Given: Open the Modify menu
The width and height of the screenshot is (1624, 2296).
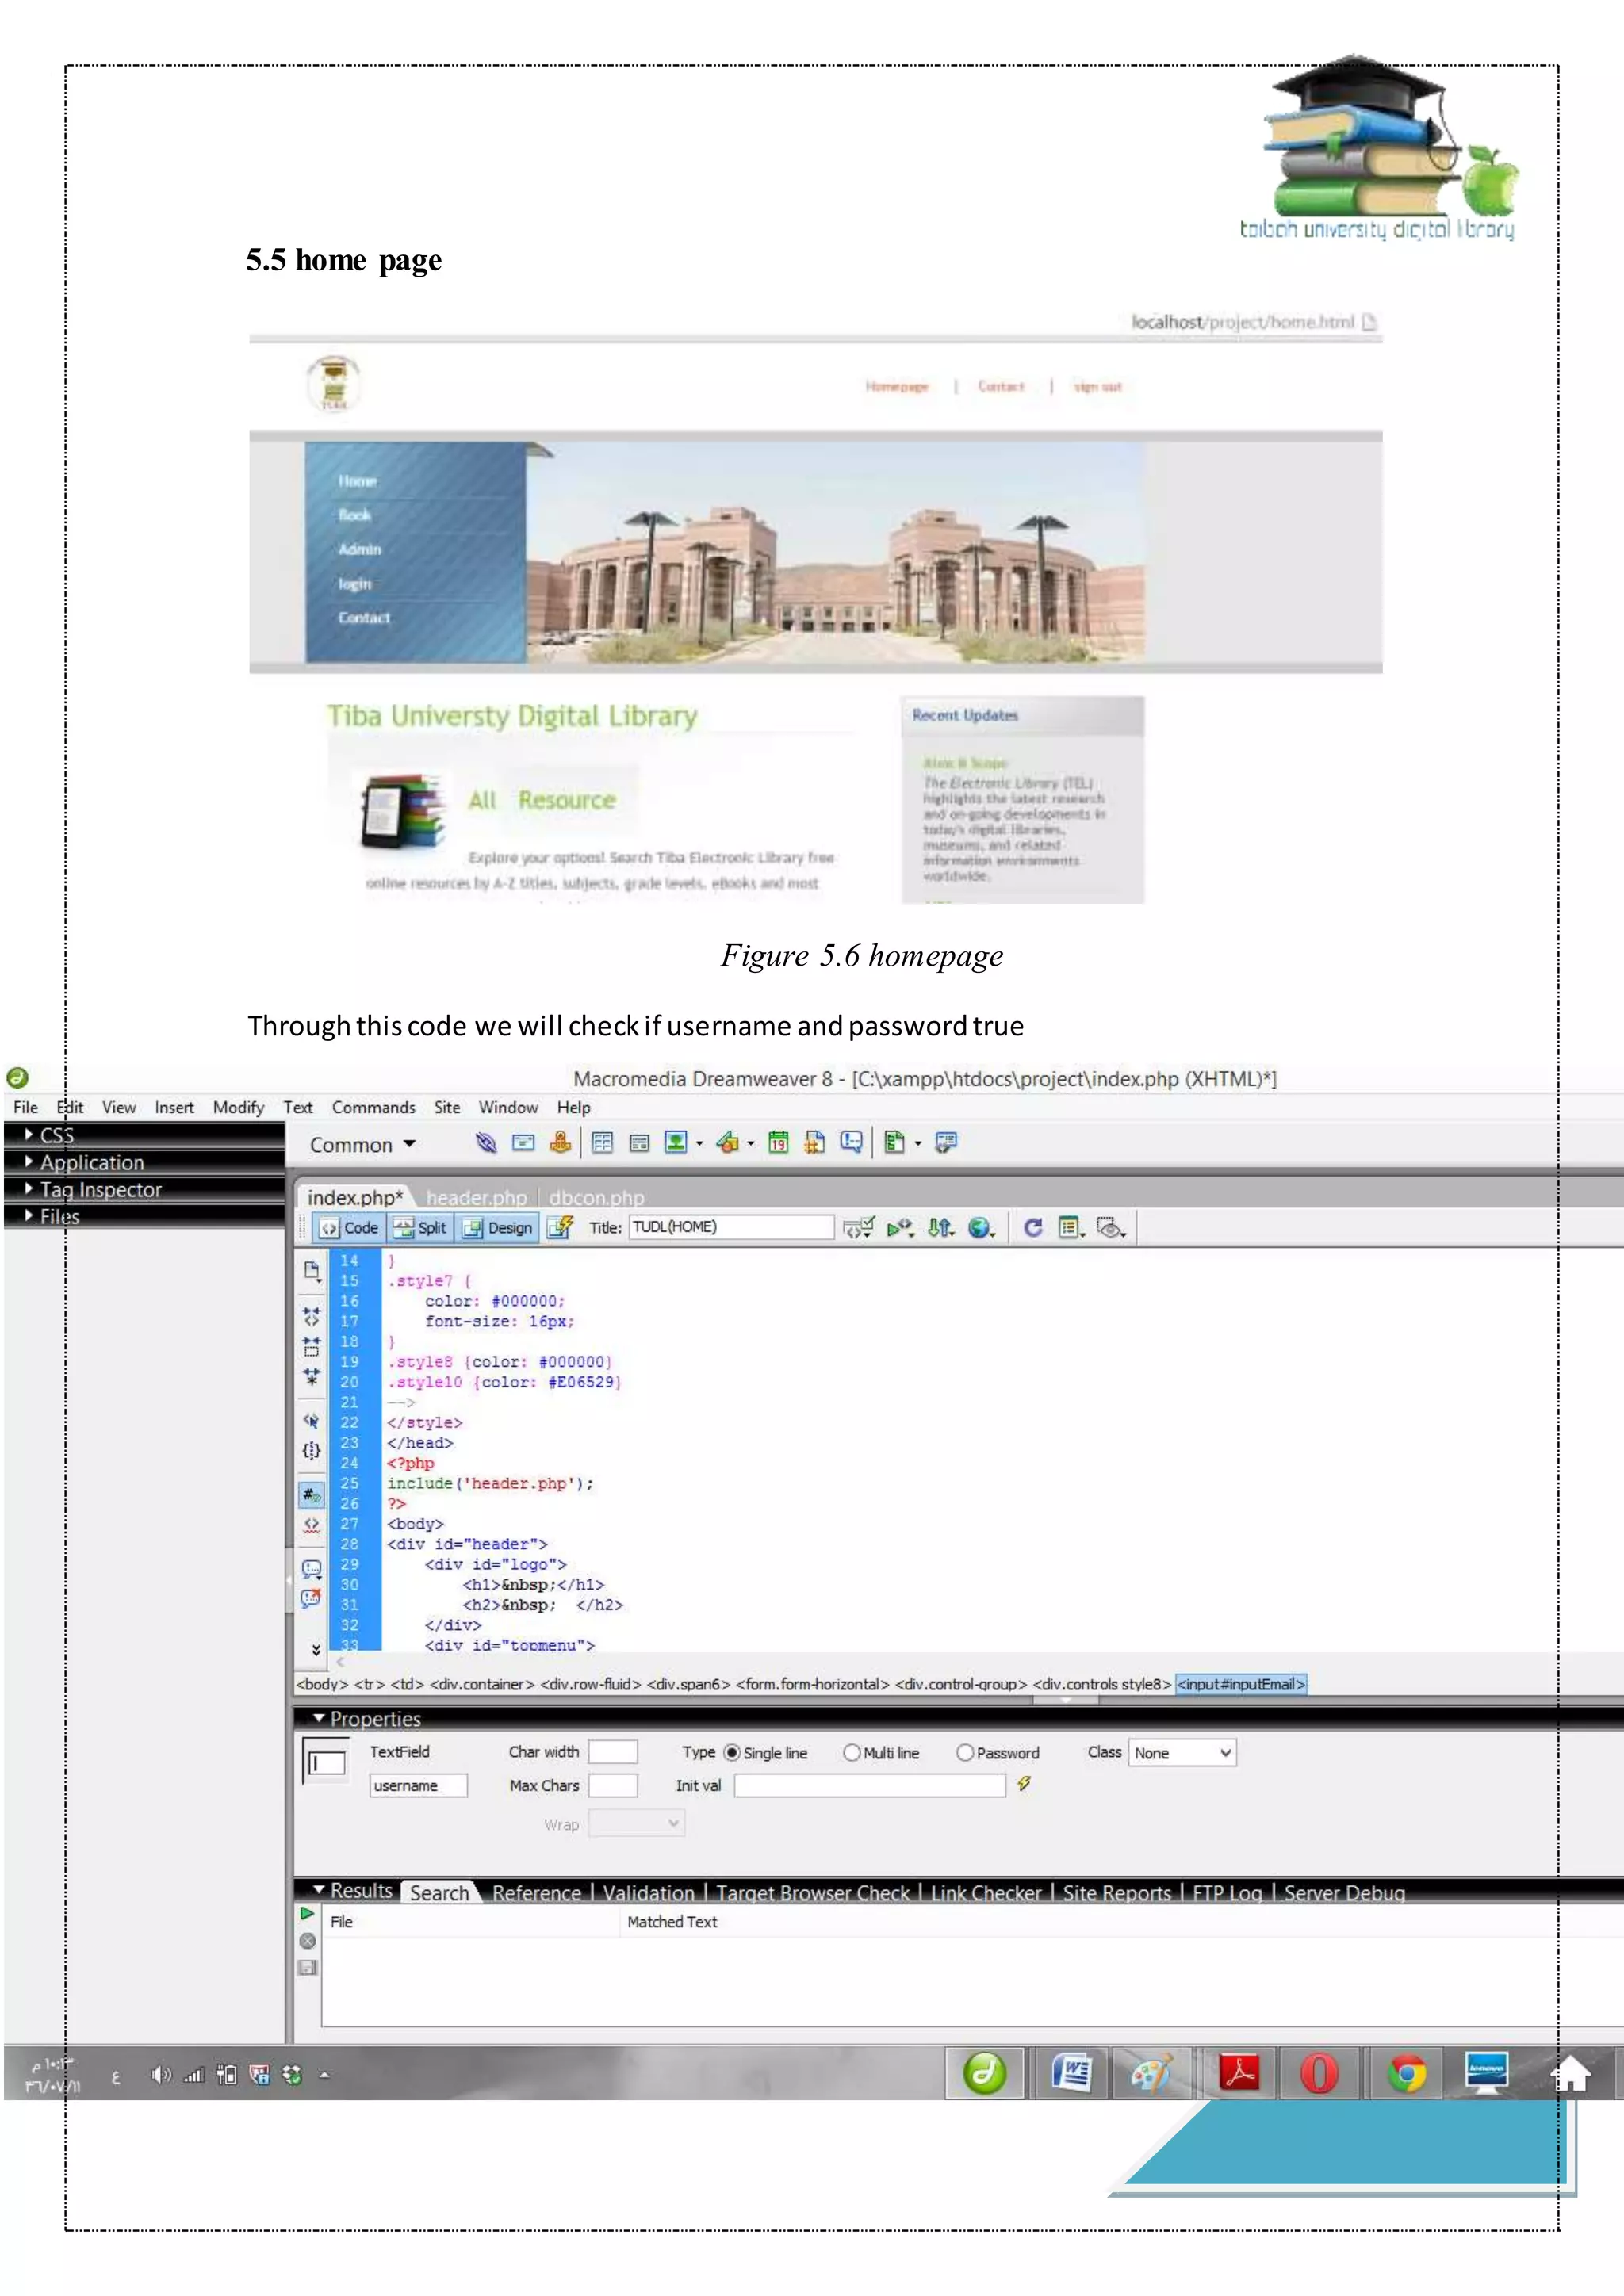Looking at the screenshot, I should 238,1107.
